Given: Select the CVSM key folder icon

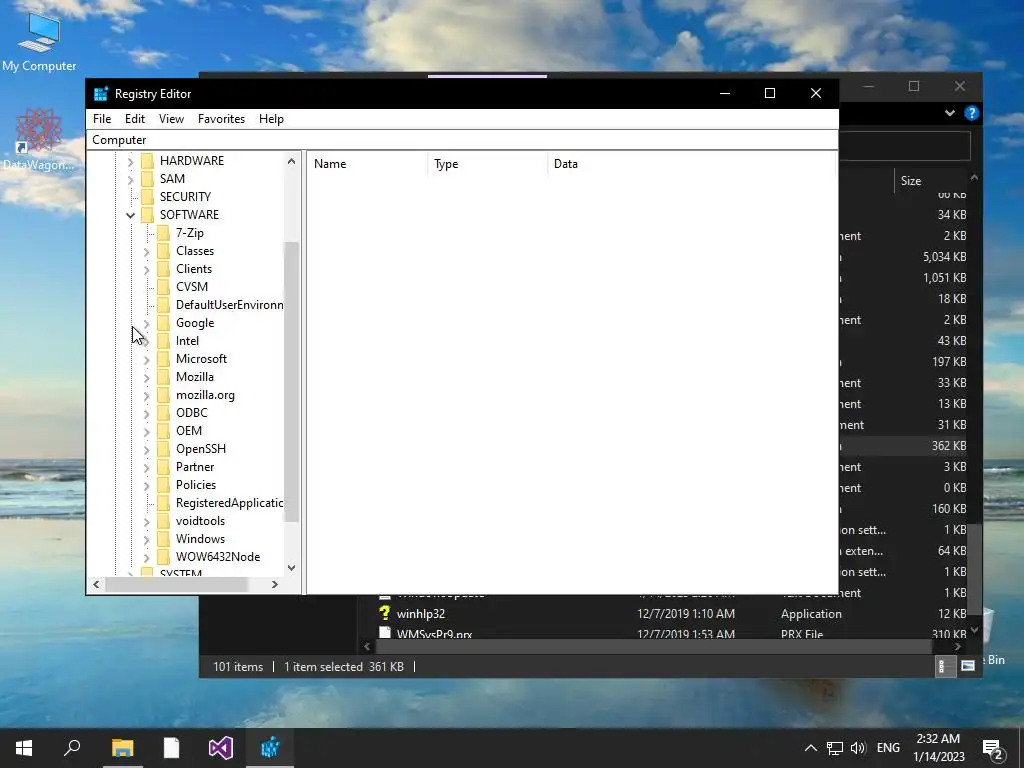Looking at the screenshot, I should point(163,287).
